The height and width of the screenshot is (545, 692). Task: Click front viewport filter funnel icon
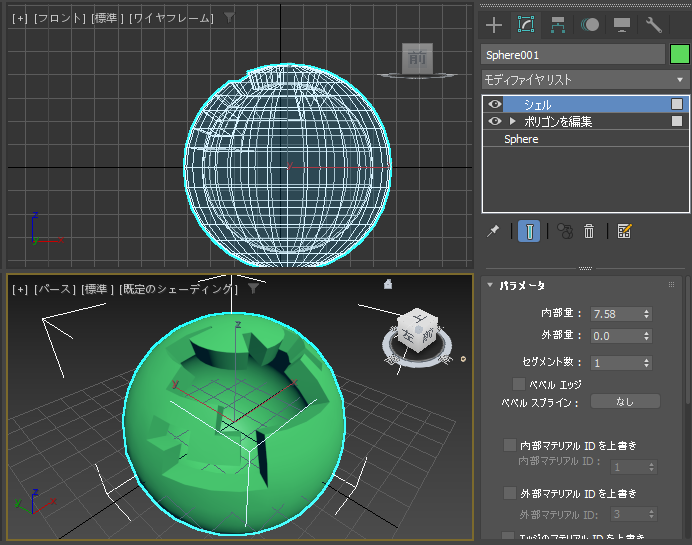tap(229, 18)
